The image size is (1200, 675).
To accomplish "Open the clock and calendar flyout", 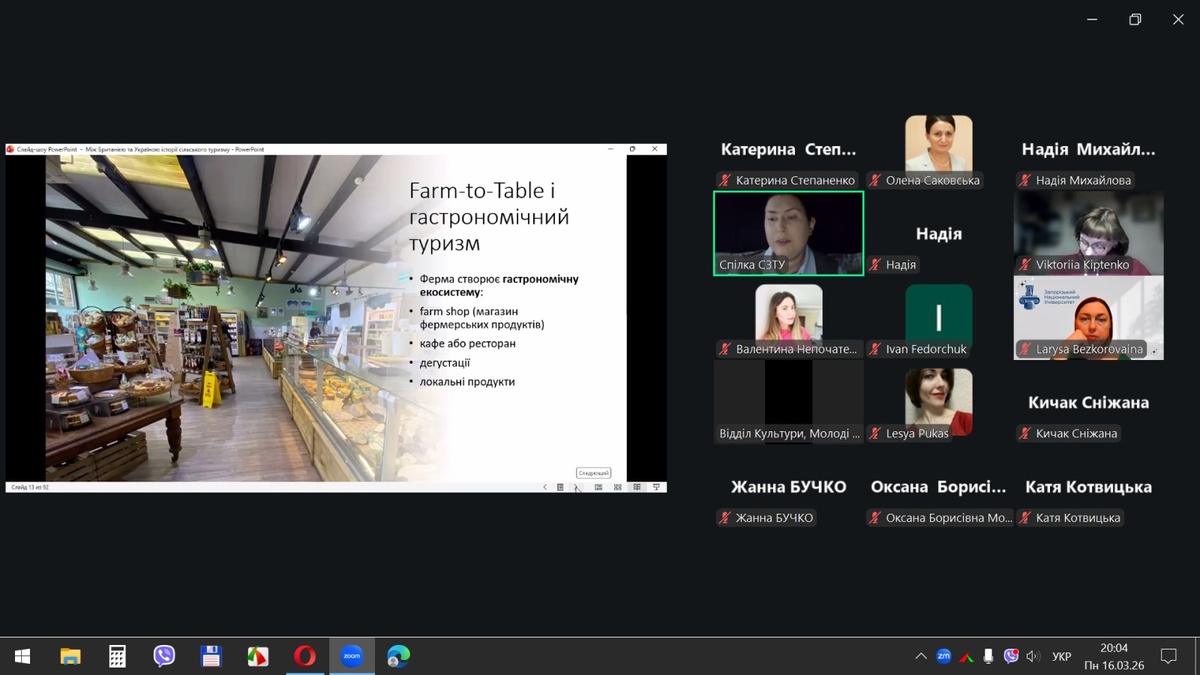I will tap(1112, 656).
